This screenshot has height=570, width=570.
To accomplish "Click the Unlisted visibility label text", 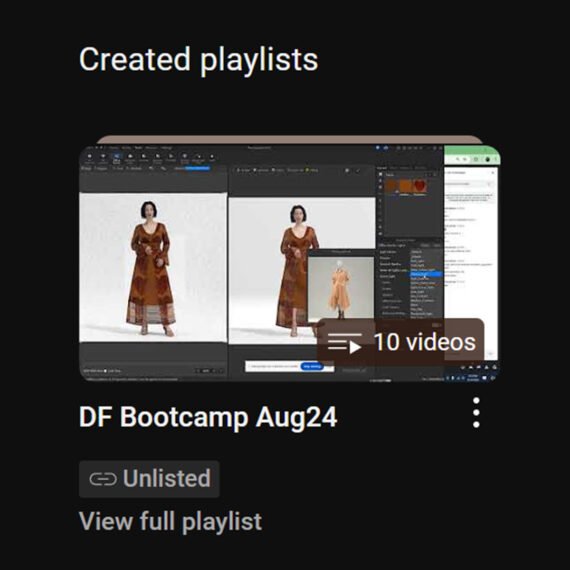I will [x=167, y=478].
